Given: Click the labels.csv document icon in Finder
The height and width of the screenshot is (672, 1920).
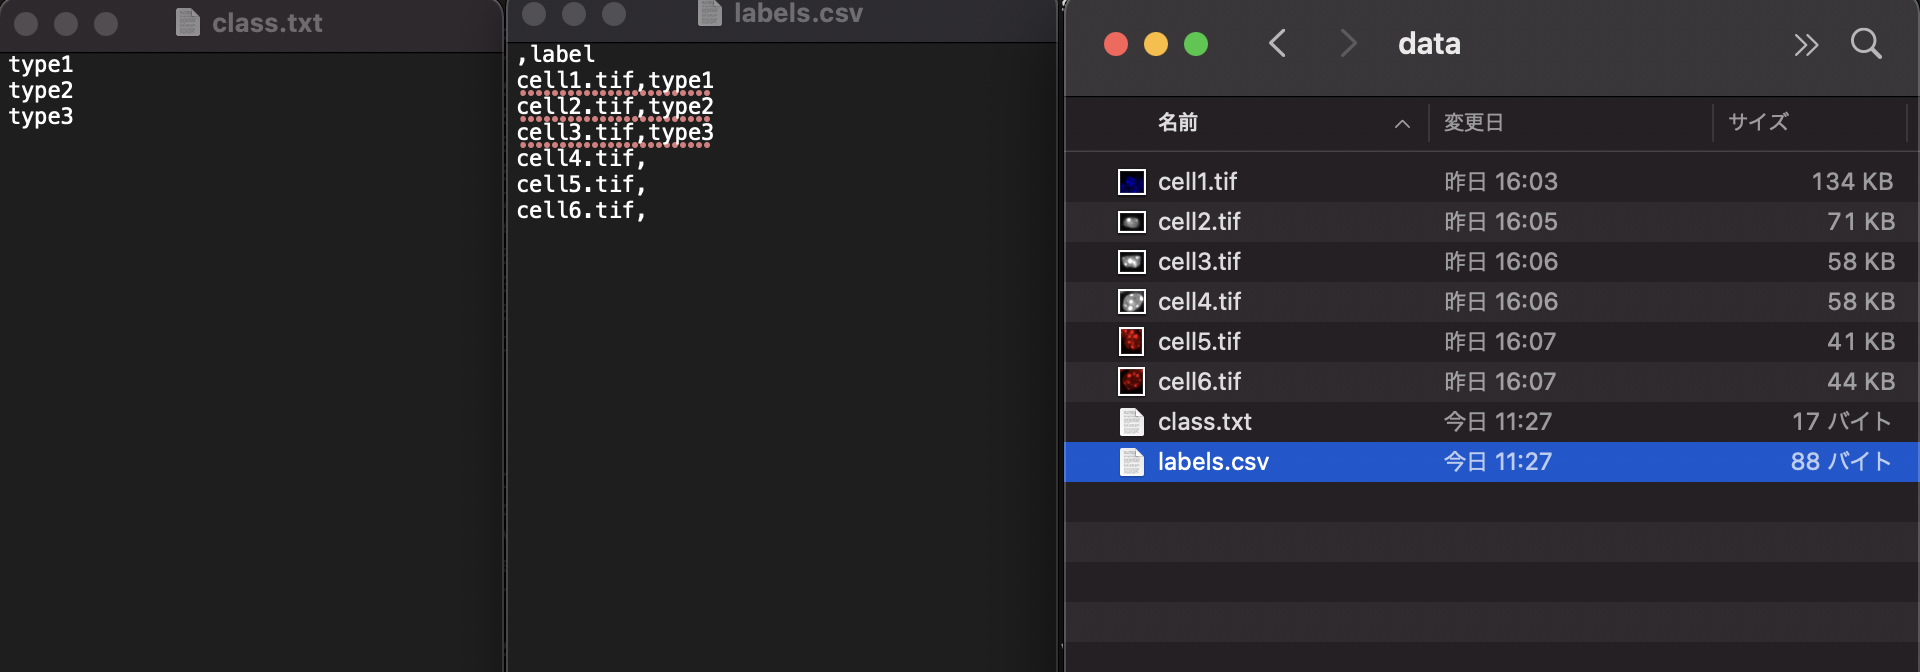Looking at the screenshot, I should tap(1131, 462).
